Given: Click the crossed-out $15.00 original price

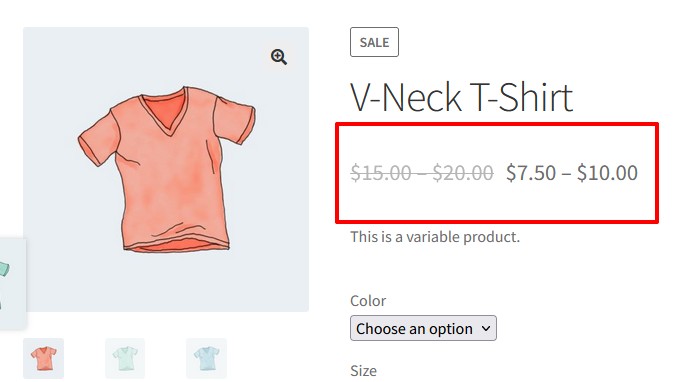Looking at the screenshot, I should tap(380, 173).
